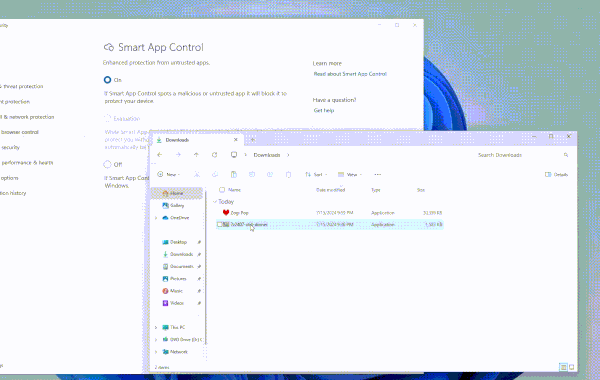This screenshot has width=600, height=380.
Task: Unpin Desktop from quick access
Action: pyautogui.click(x=199, y=242)
